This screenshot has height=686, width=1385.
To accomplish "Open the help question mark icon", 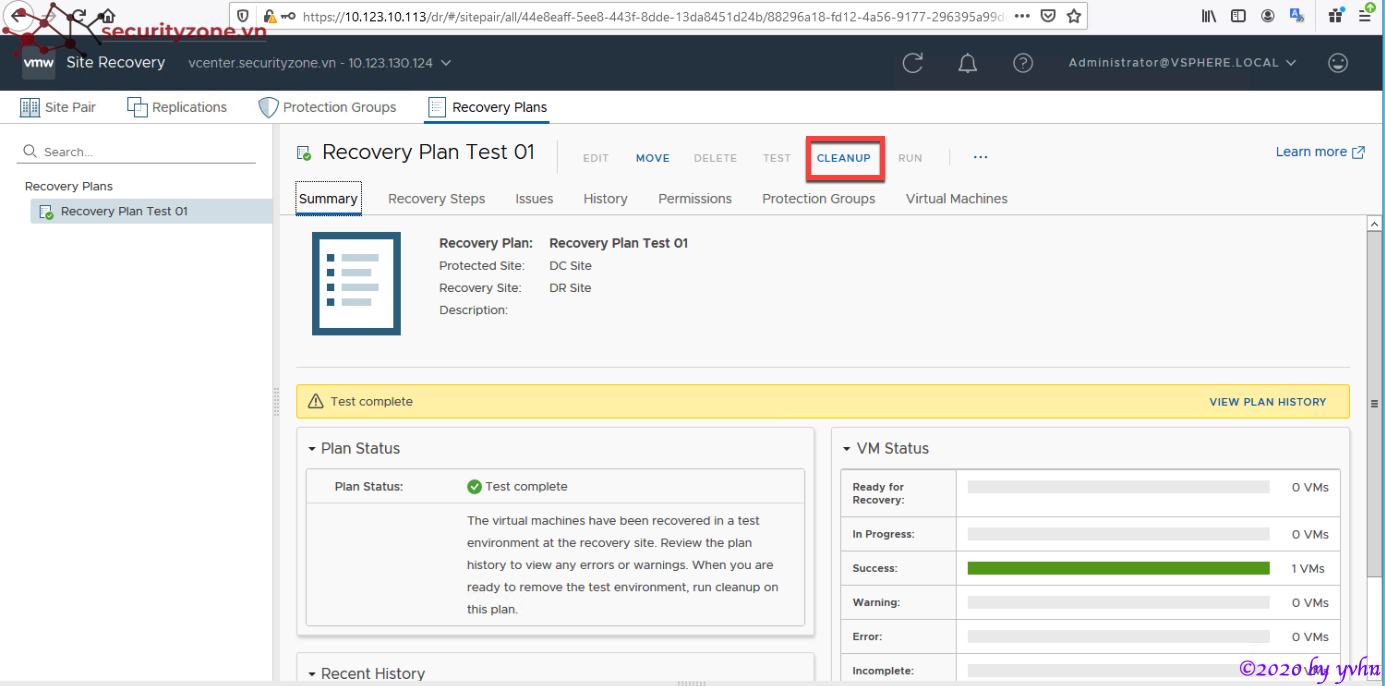I will pos(1022,63).
